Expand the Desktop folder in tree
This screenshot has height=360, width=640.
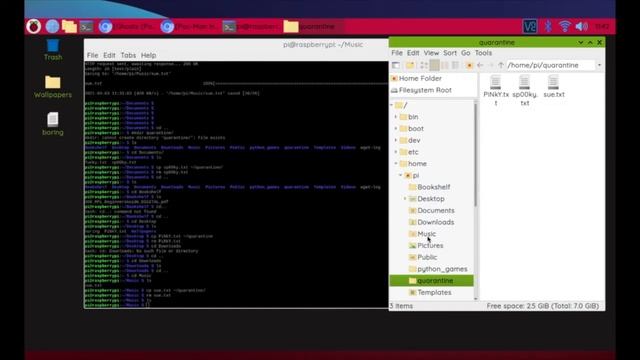(405, 199)
